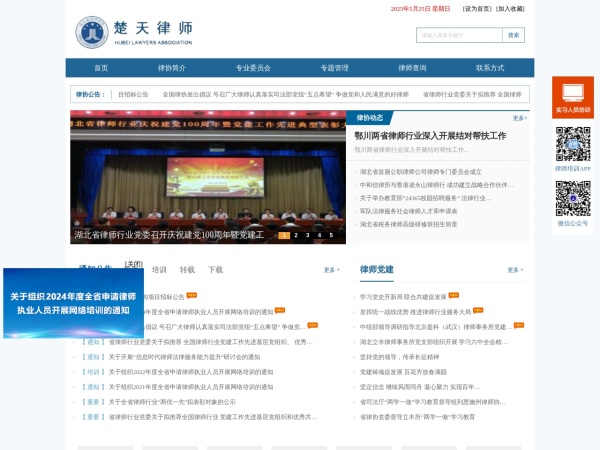600x450 pixels.
Task: Open 学习党史开新局 联合共建促发展
Action: pyautogui.click(x=403, y=297)
